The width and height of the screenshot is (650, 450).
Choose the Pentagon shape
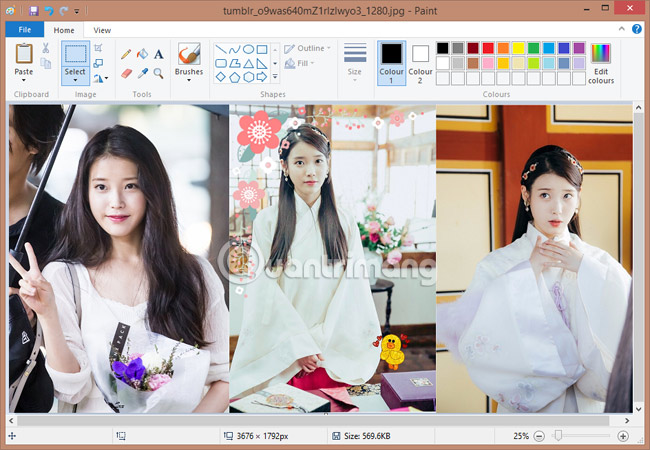pos(235,77)
